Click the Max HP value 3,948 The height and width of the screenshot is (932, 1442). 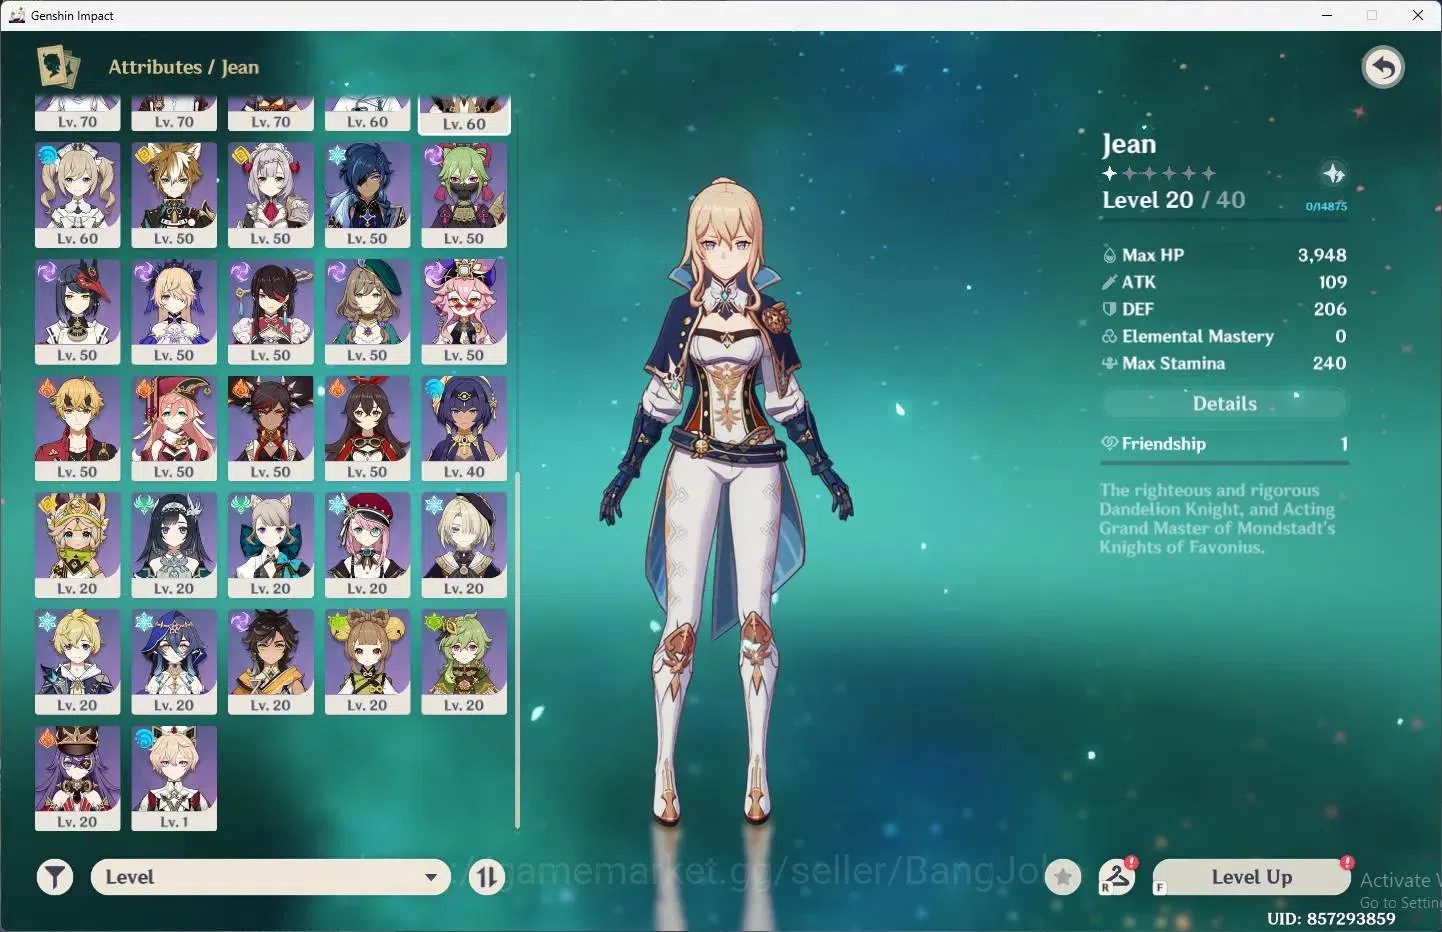click(x=1322, y=255)
